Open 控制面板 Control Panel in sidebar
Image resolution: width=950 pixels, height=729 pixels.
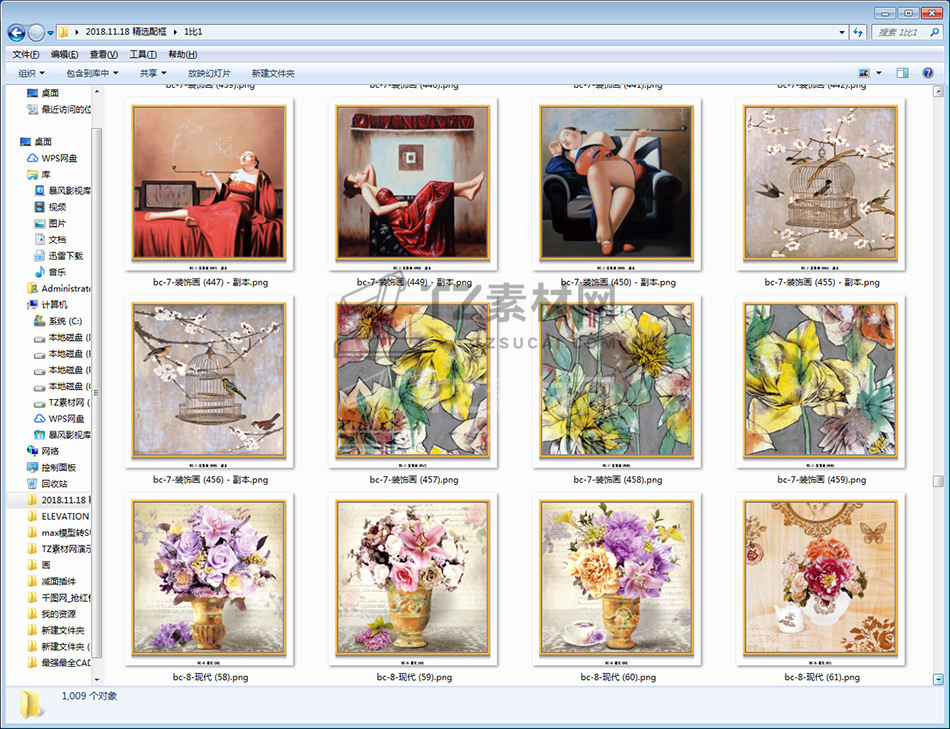[58, 467]
